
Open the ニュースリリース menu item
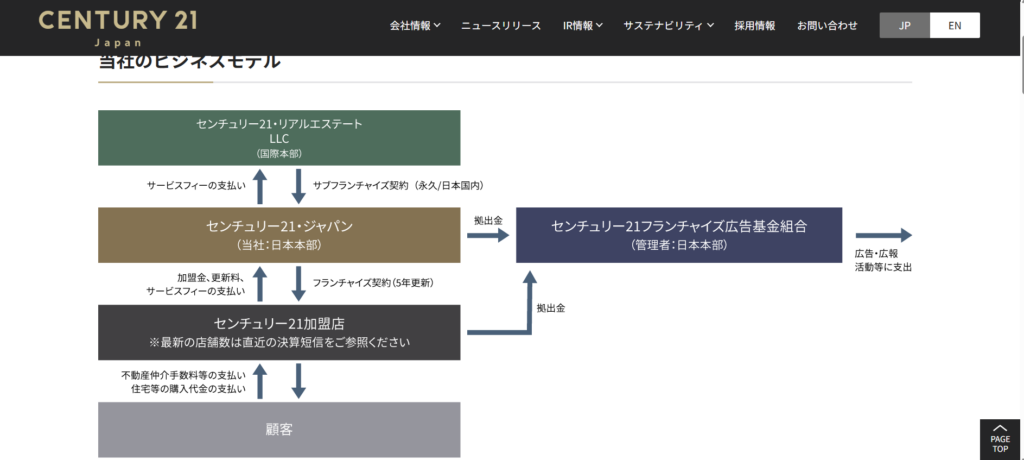[x=501, y=26]
